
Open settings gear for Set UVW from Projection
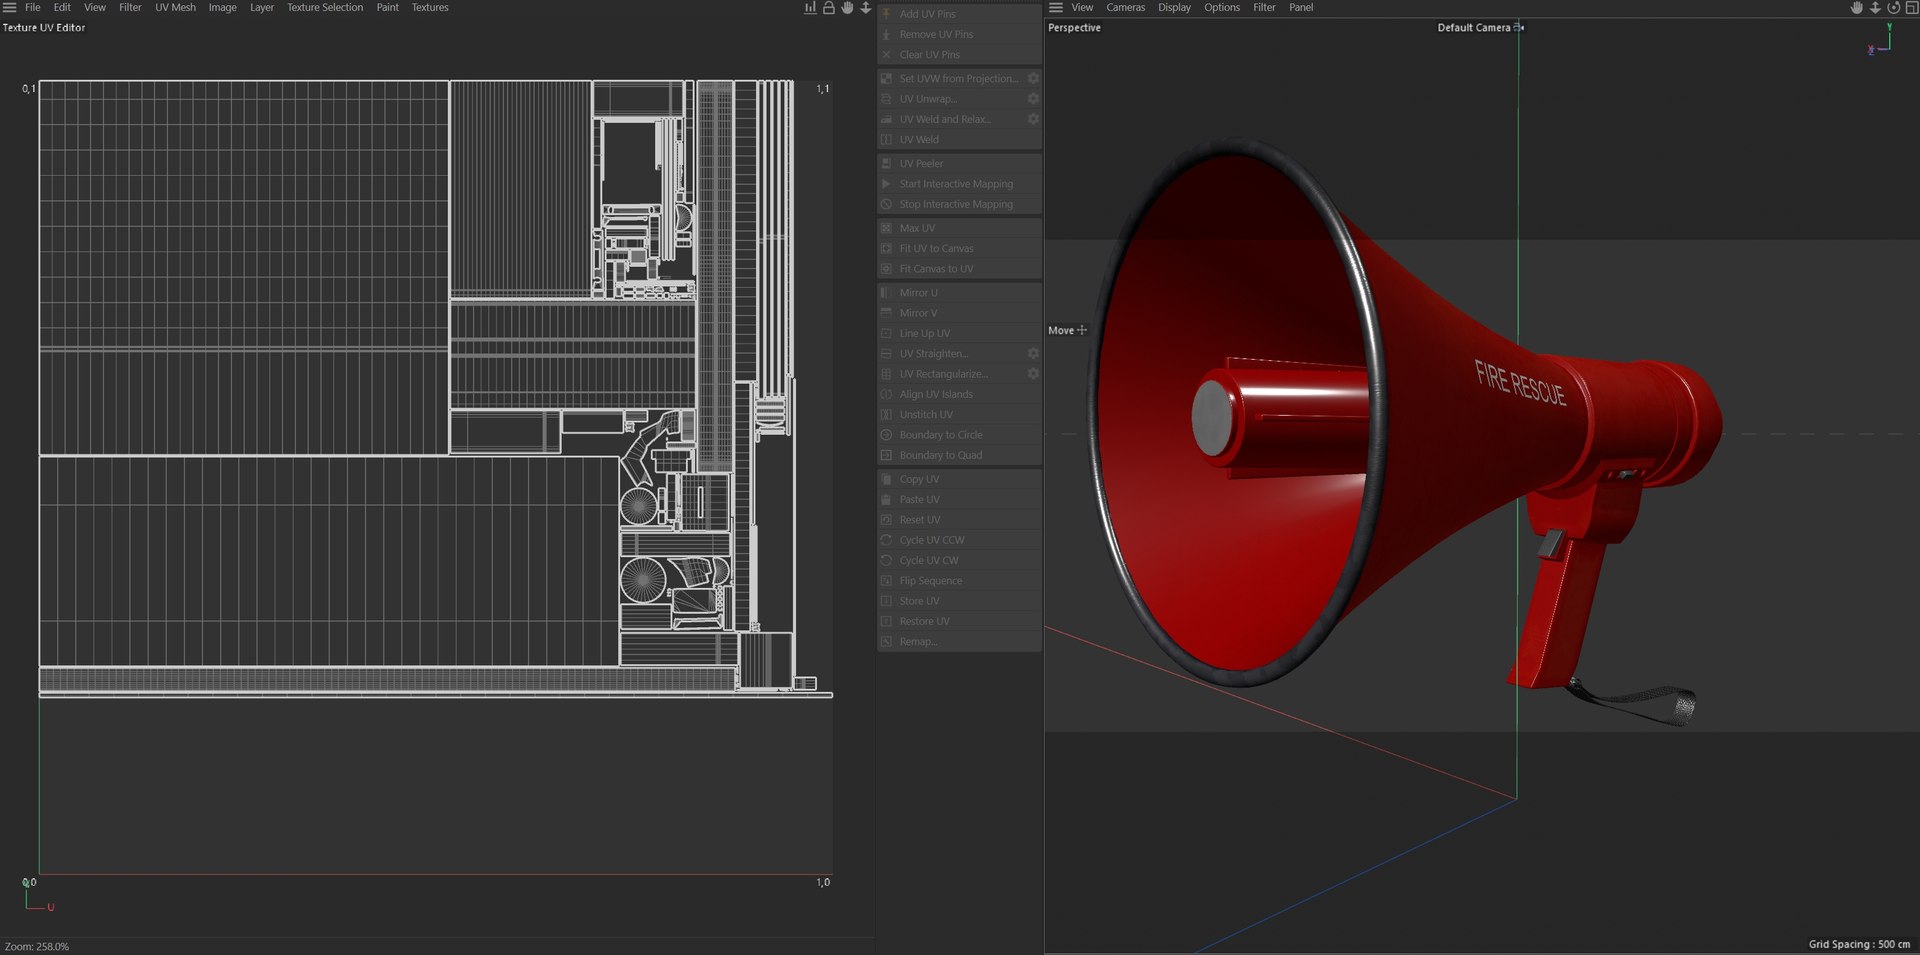tap(1033, 78)
